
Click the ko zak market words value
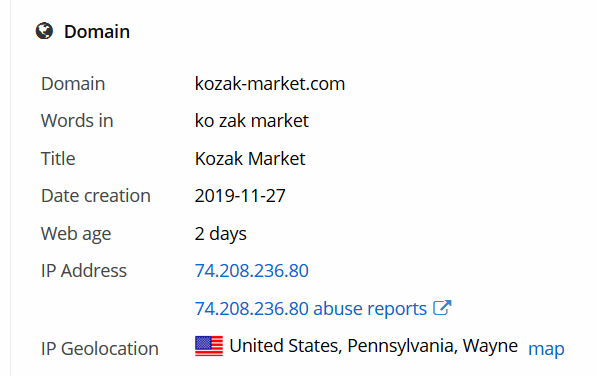tap(251, 121)
